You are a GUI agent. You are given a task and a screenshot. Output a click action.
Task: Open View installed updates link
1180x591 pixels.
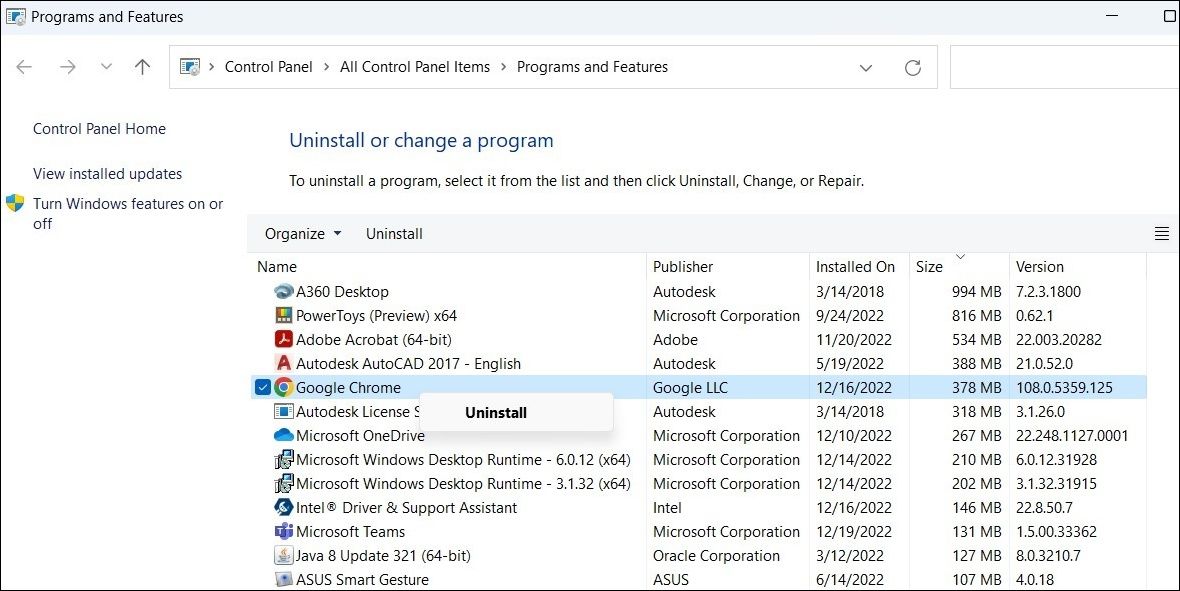click(x=107, y=174)
